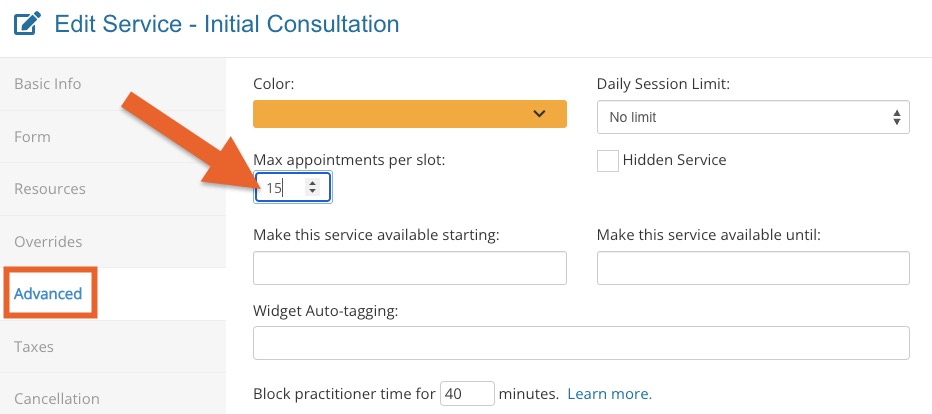
Task: Enable the Hidden Service checkbox
Action: [607, 160]
